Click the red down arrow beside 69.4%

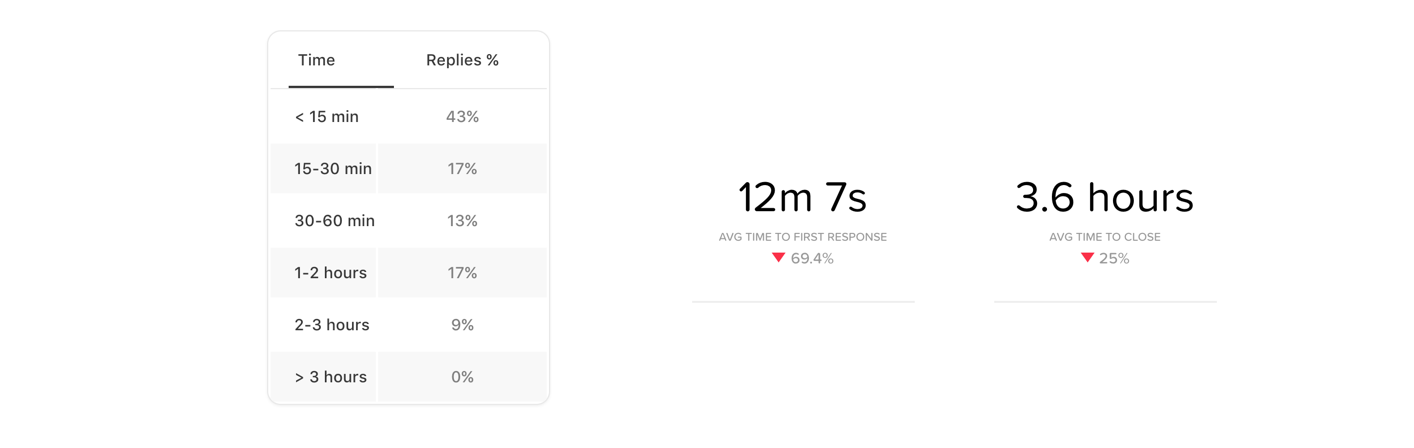pyautogui.click(x=778, y=258)
